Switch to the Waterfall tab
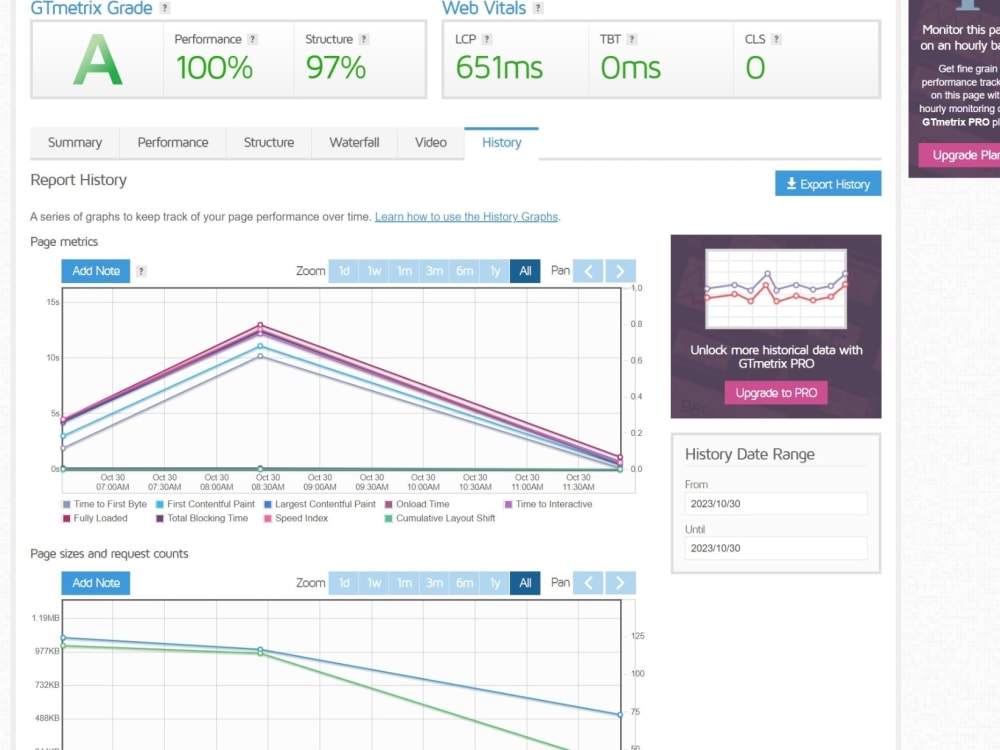The image size is (1000, 750). coord(353,142)
